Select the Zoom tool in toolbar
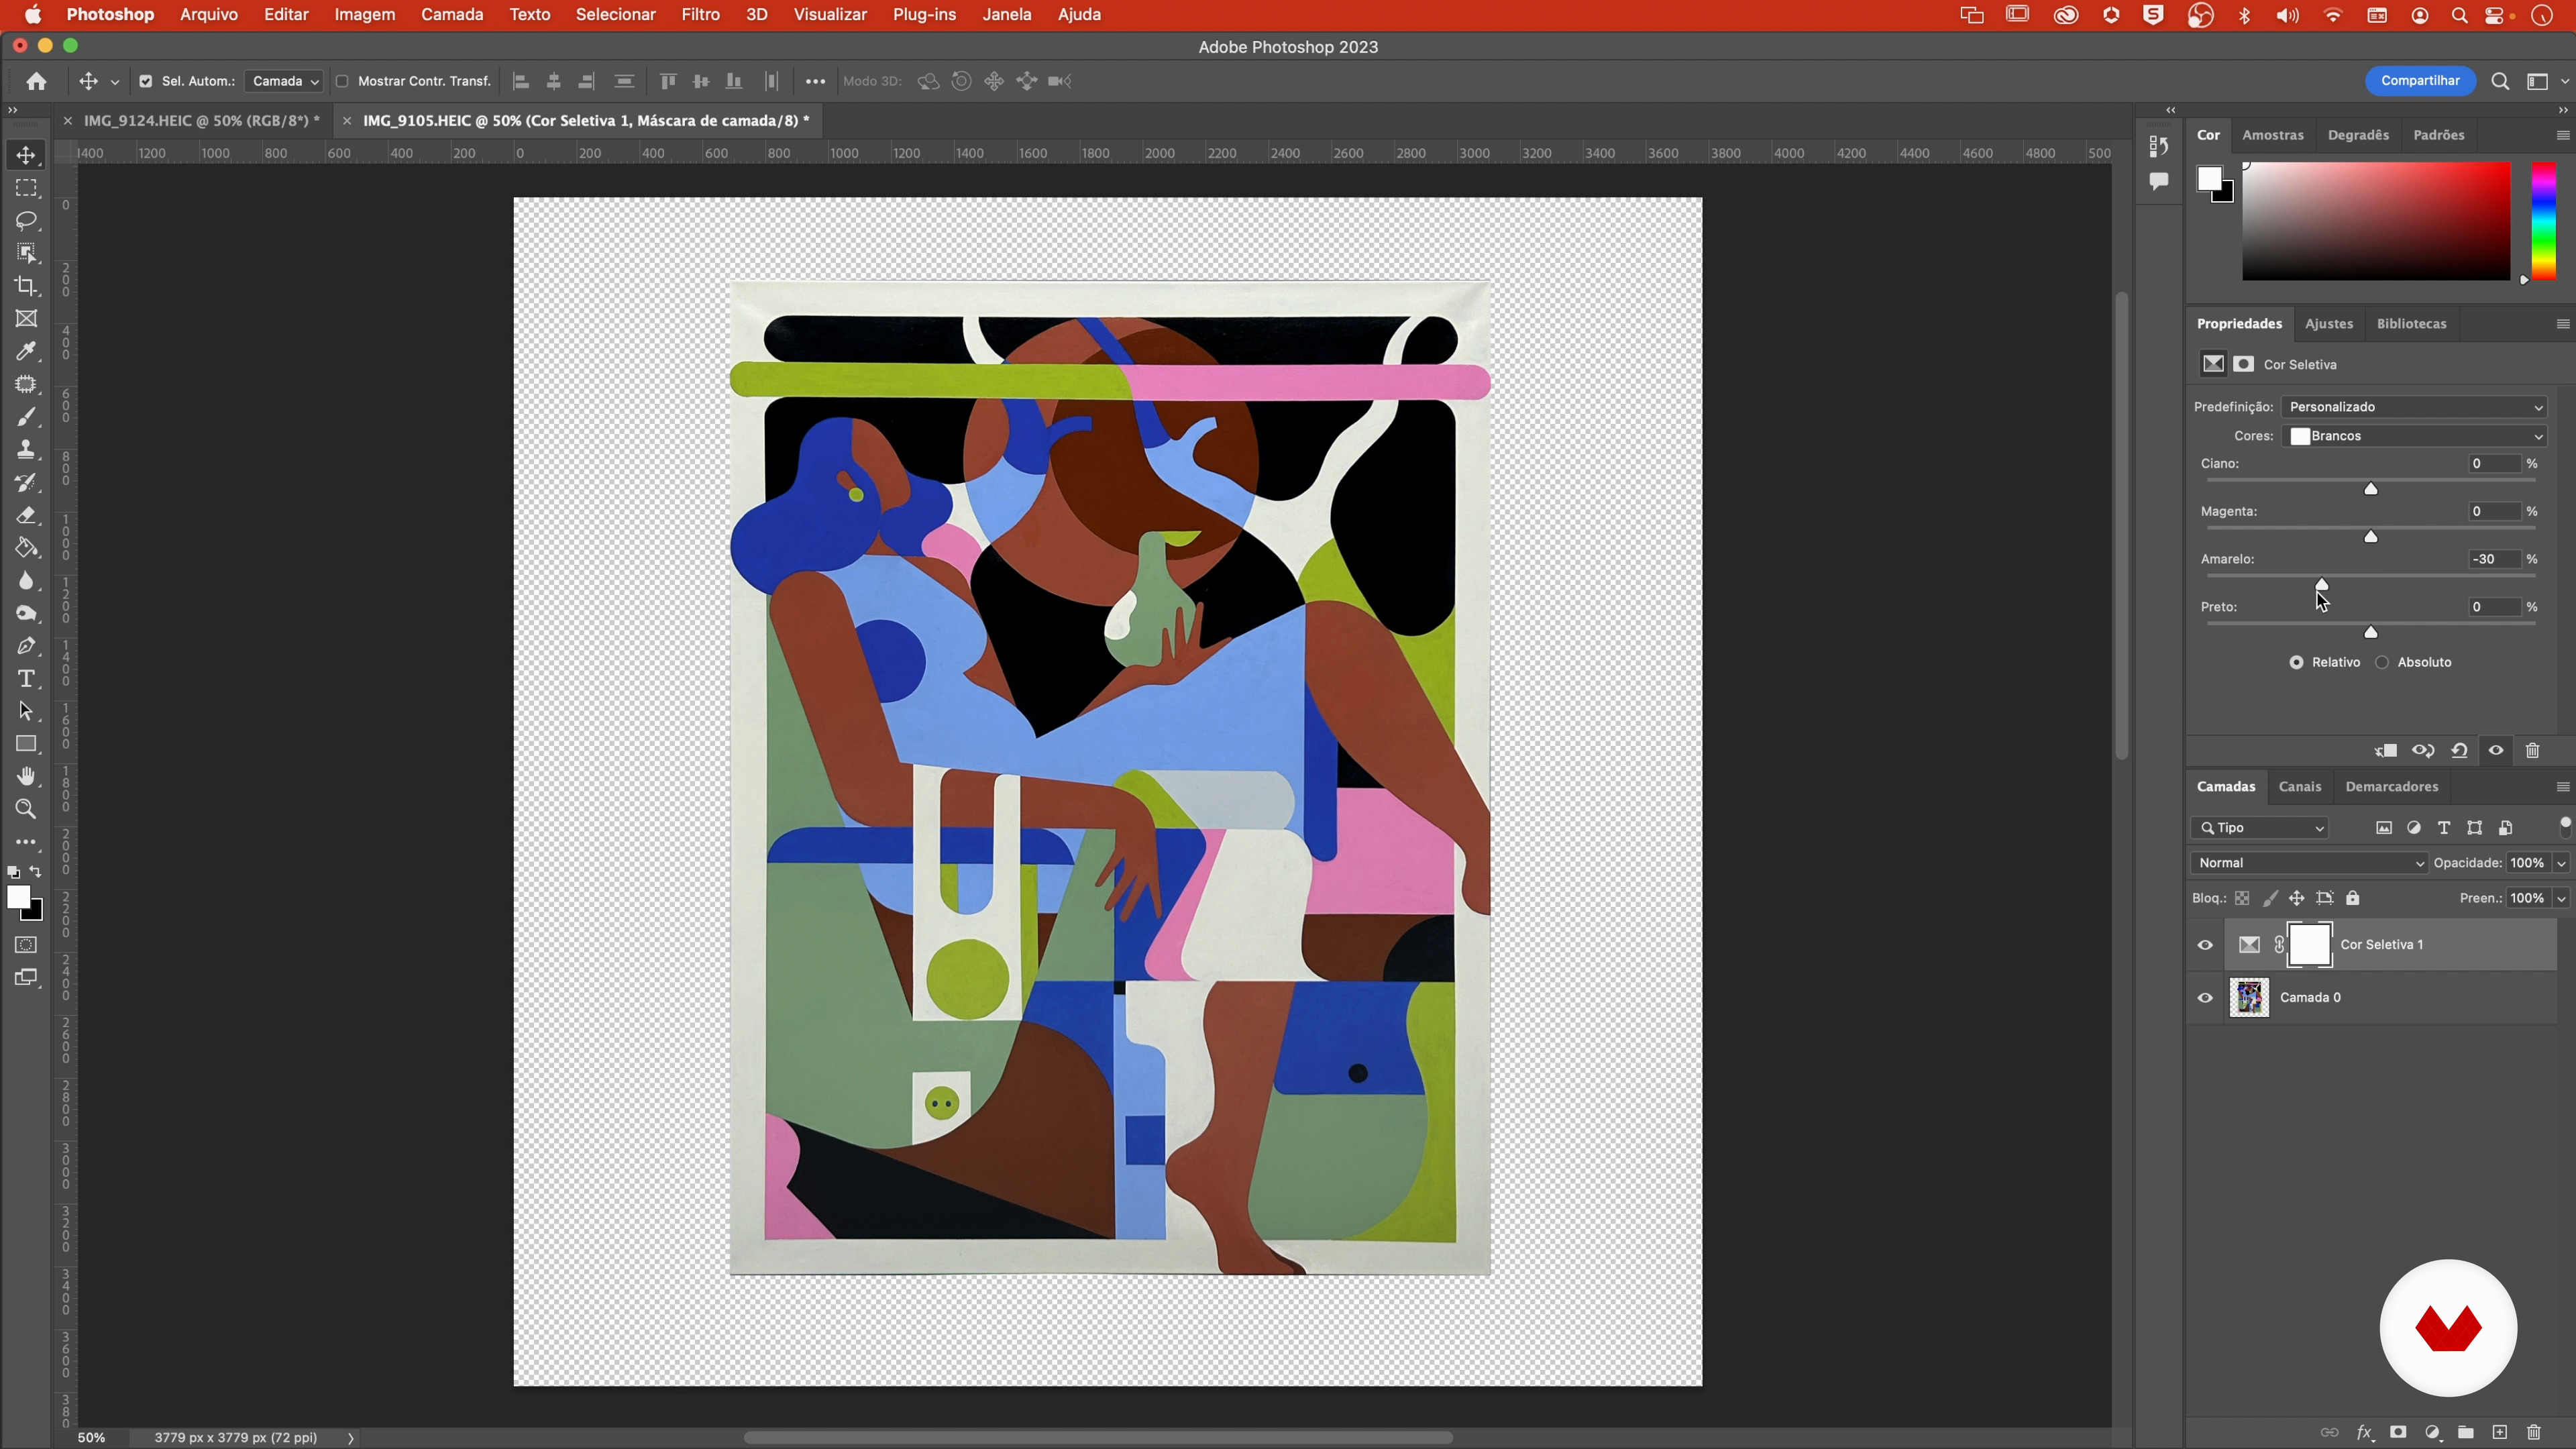 coord(26,809)
